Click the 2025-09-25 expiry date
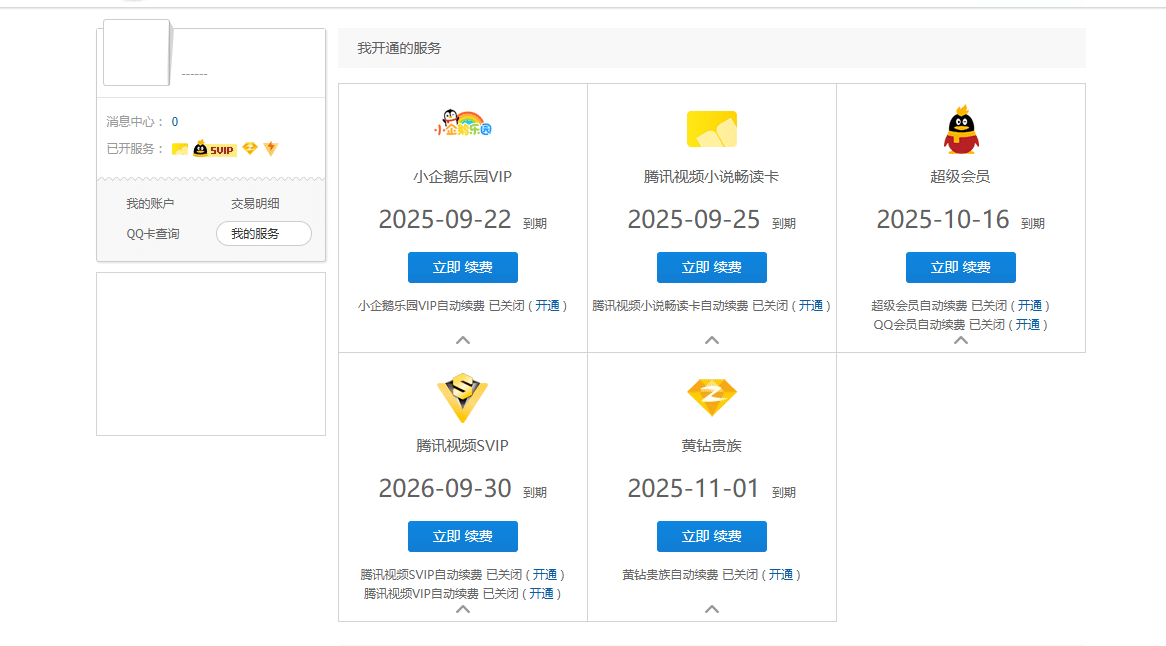The image size is (1166, 646). coord(694,219)
